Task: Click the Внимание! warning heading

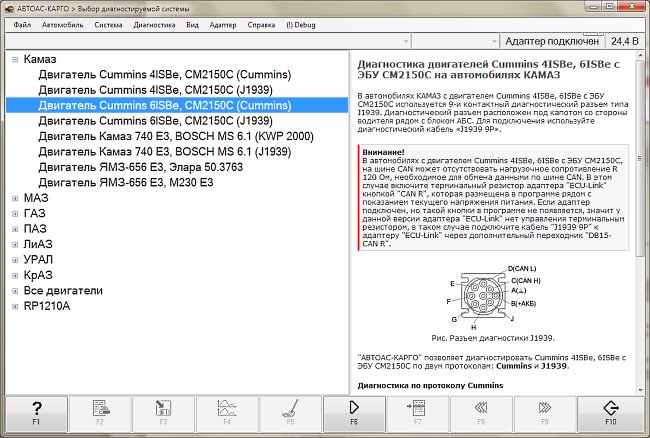Action: (x=383, y=152)
